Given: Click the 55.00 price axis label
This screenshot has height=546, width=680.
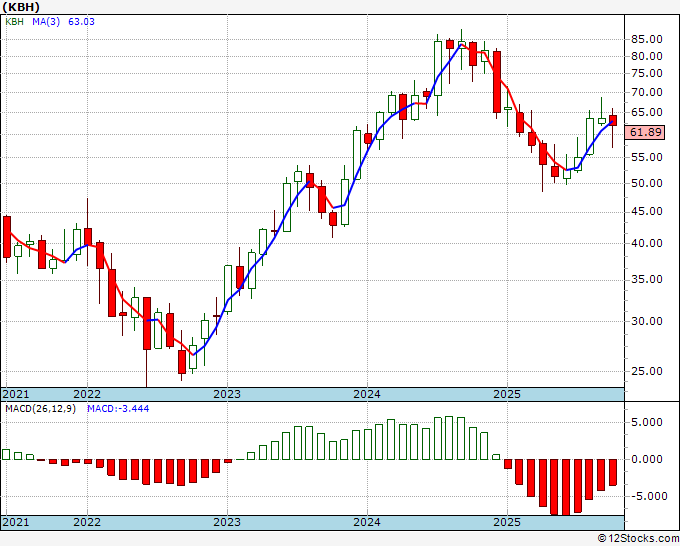Looking at the screenshot, I should point(646,157).
